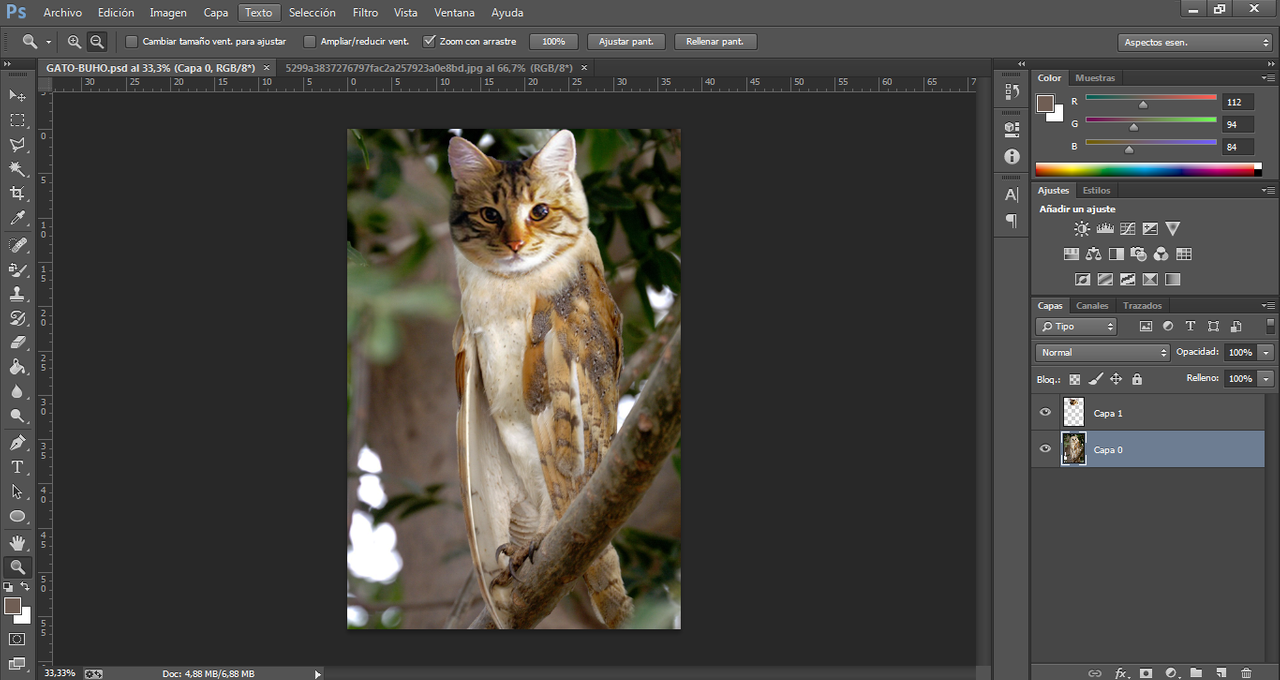
Task: Select the Crop tool
Action: coord(17,194)
